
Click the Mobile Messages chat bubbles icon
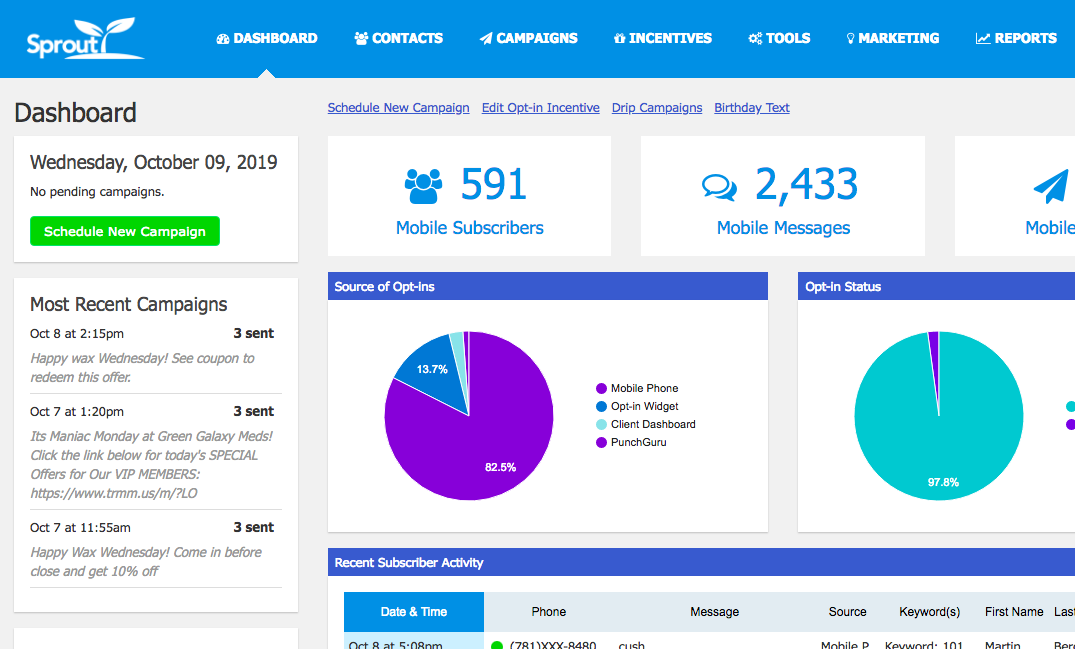pos(719,187)
